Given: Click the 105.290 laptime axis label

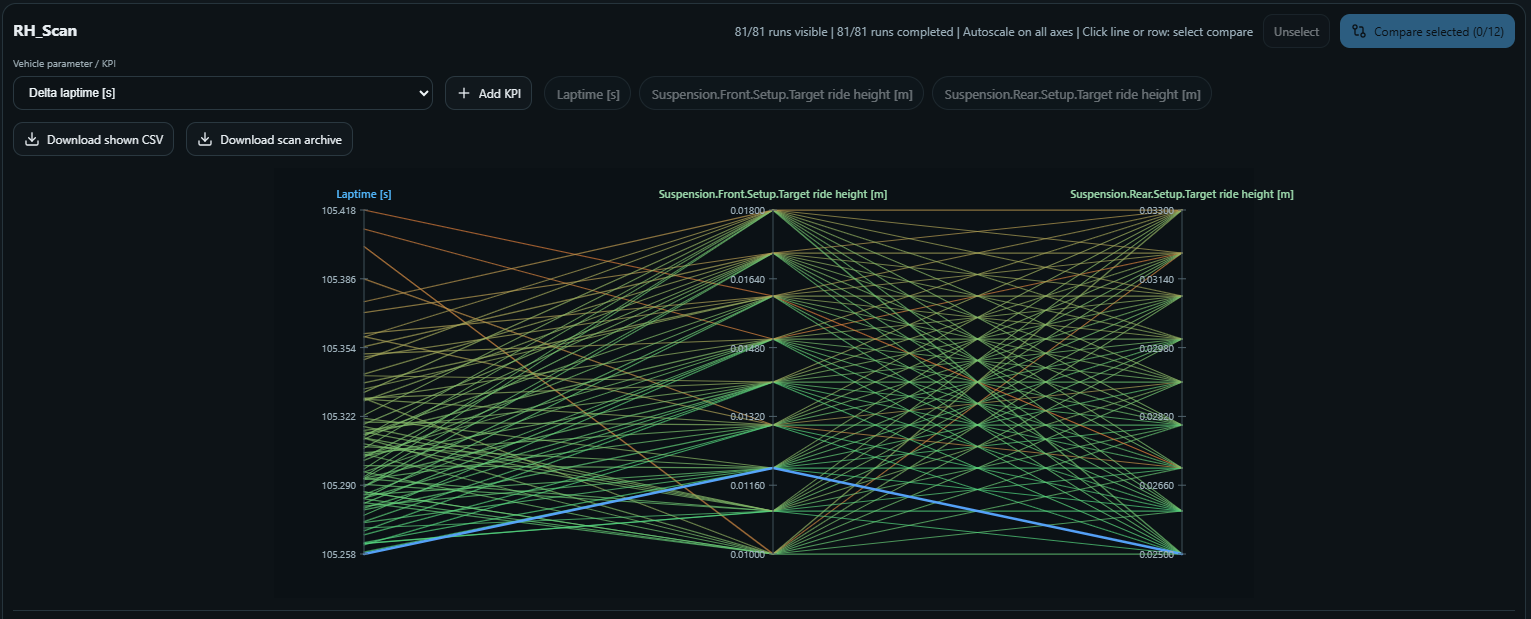Looking at the screenshot, I should 339,486.
